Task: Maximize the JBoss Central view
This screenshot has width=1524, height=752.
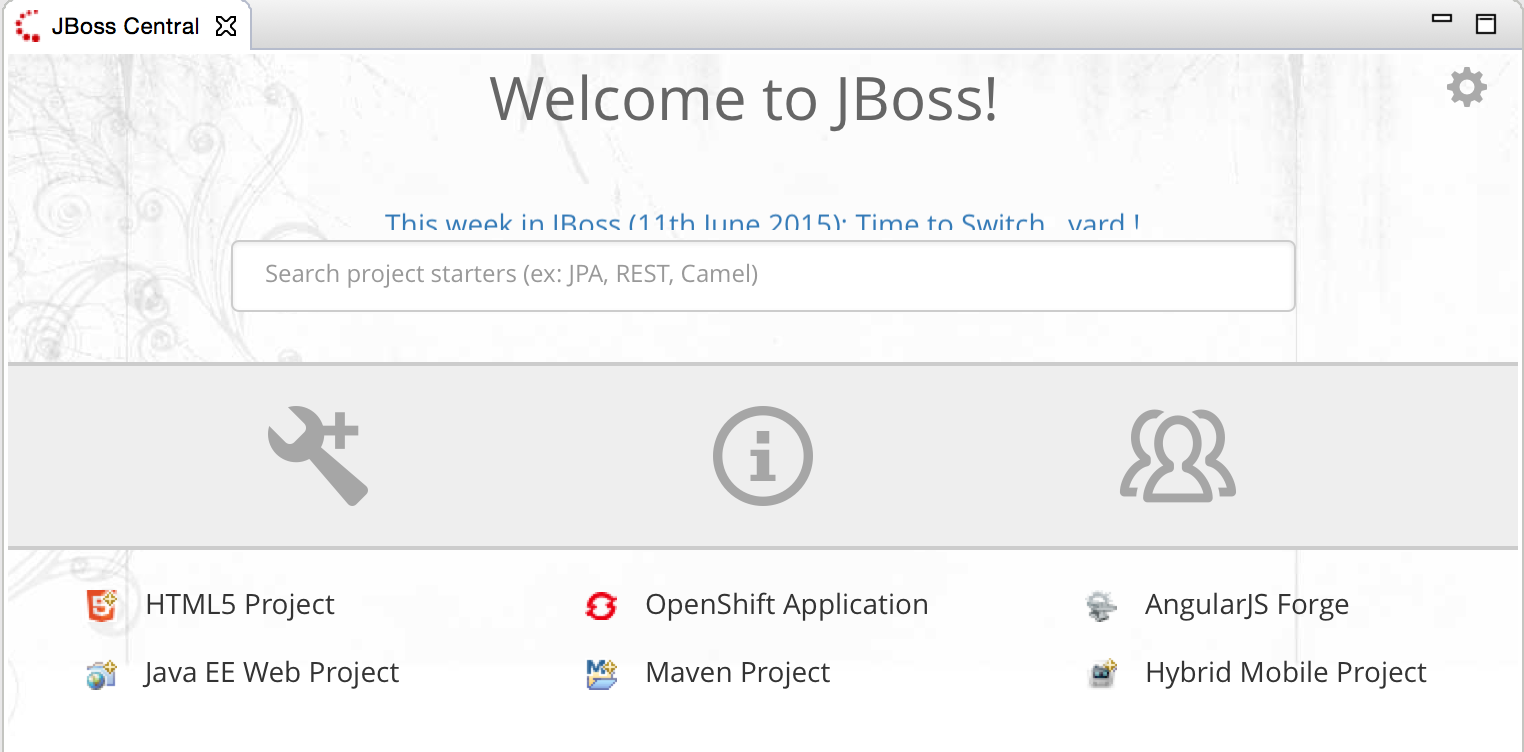Action: (x=1486, y=24)
